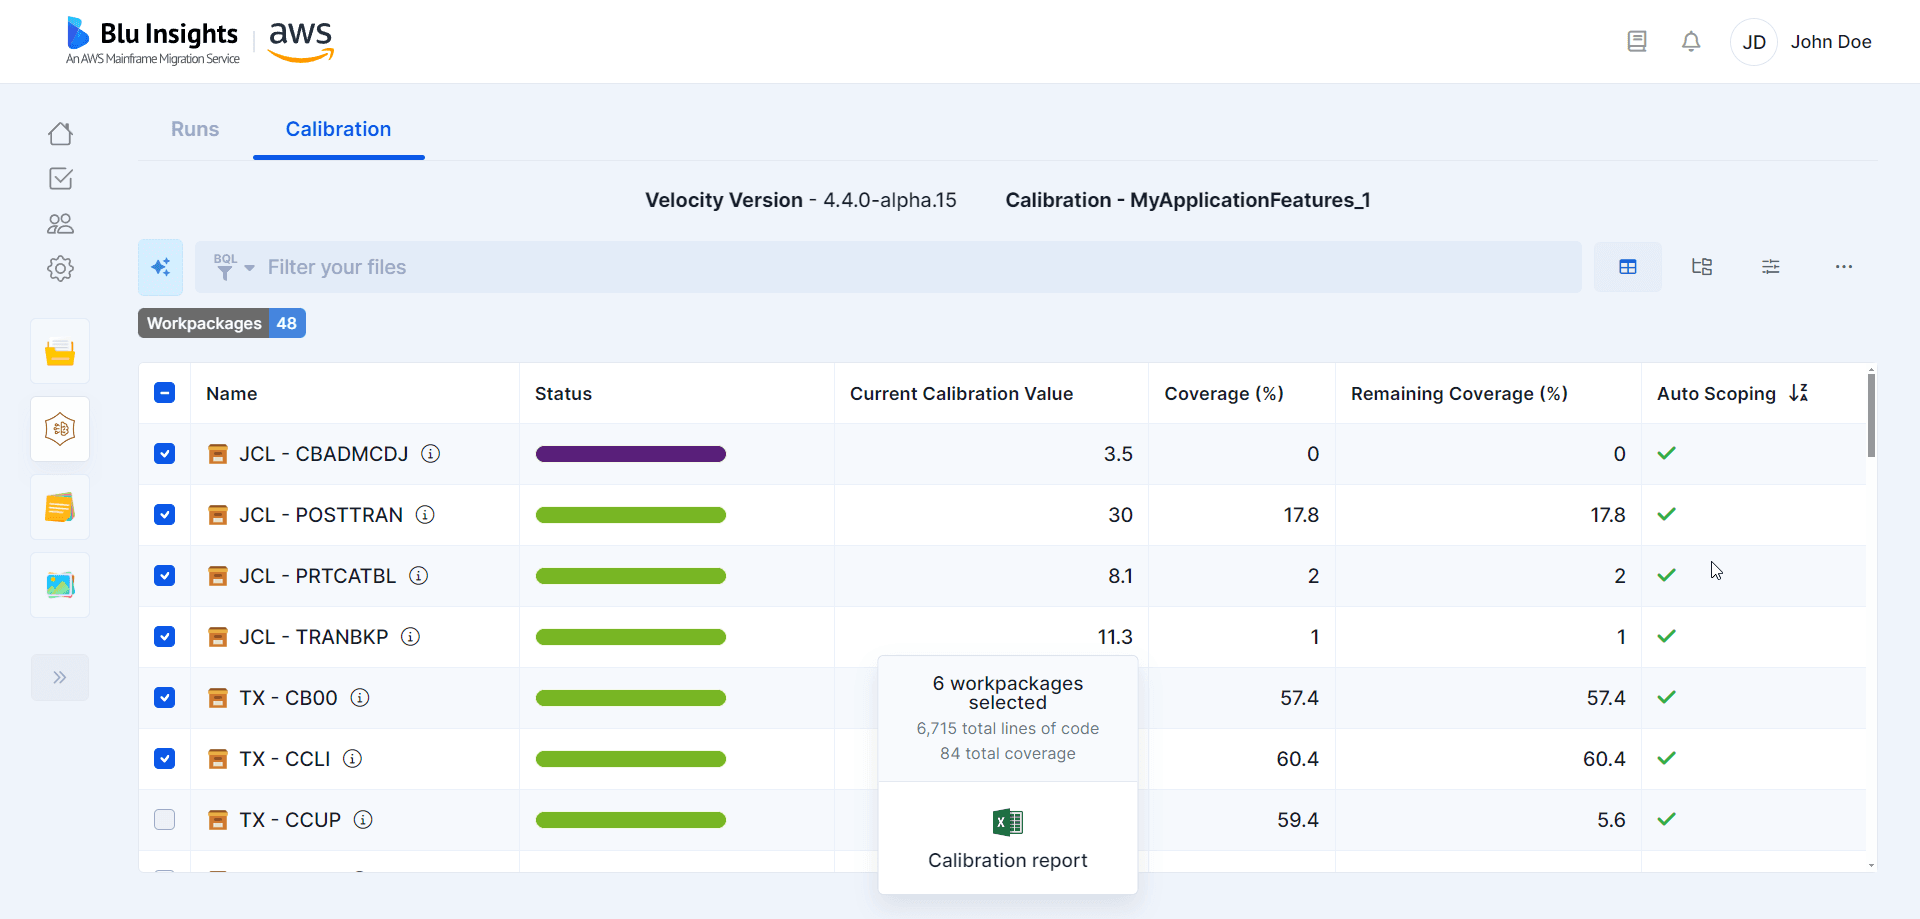
Task: Click the archive icon beside JCL - TRANBKP
Action: tap(217, 637)
